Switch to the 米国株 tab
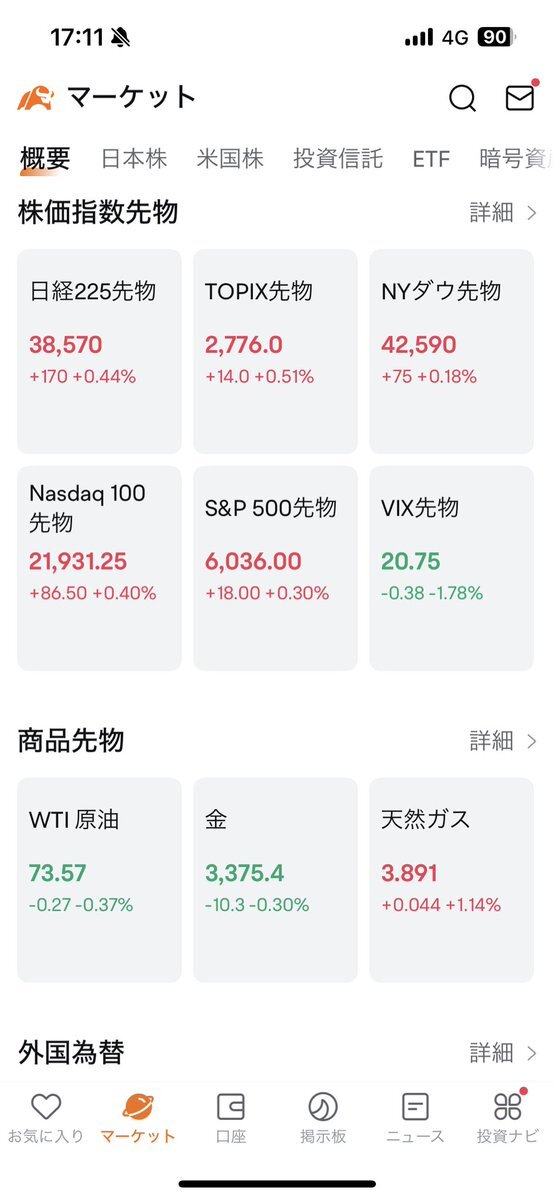Screen dimensions: 554x1199 click(x=230, y=159)
